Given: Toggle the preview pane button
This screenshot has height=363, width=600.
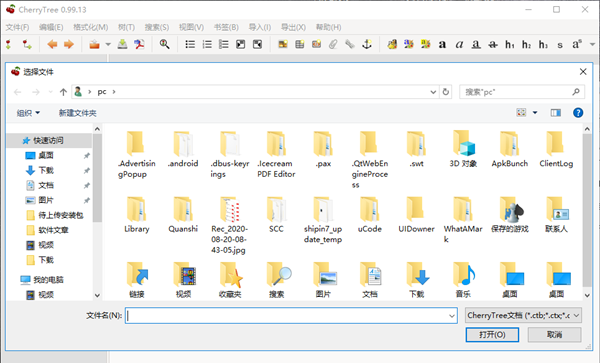Looking at the screenshot, I should 556,112.
